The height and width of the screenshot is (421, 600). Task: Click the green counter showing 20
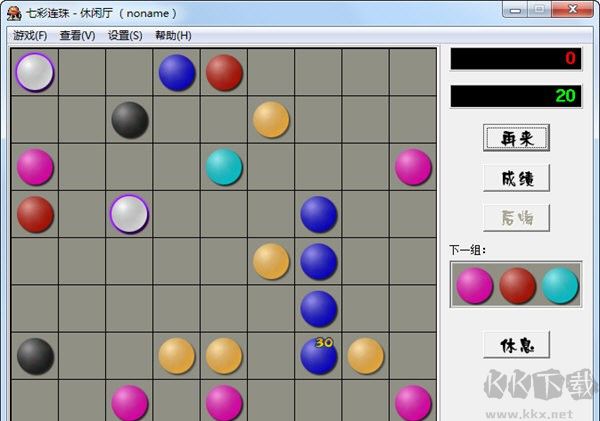pos(516,96)
